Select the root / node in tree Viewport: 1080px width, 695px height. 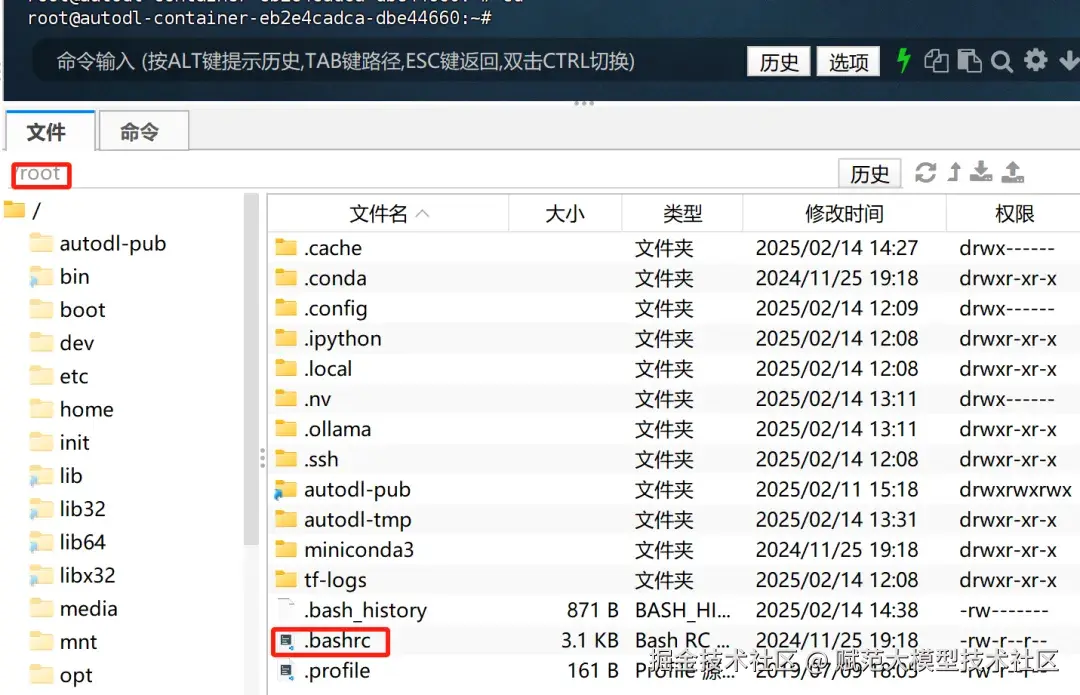pos(23,210)
